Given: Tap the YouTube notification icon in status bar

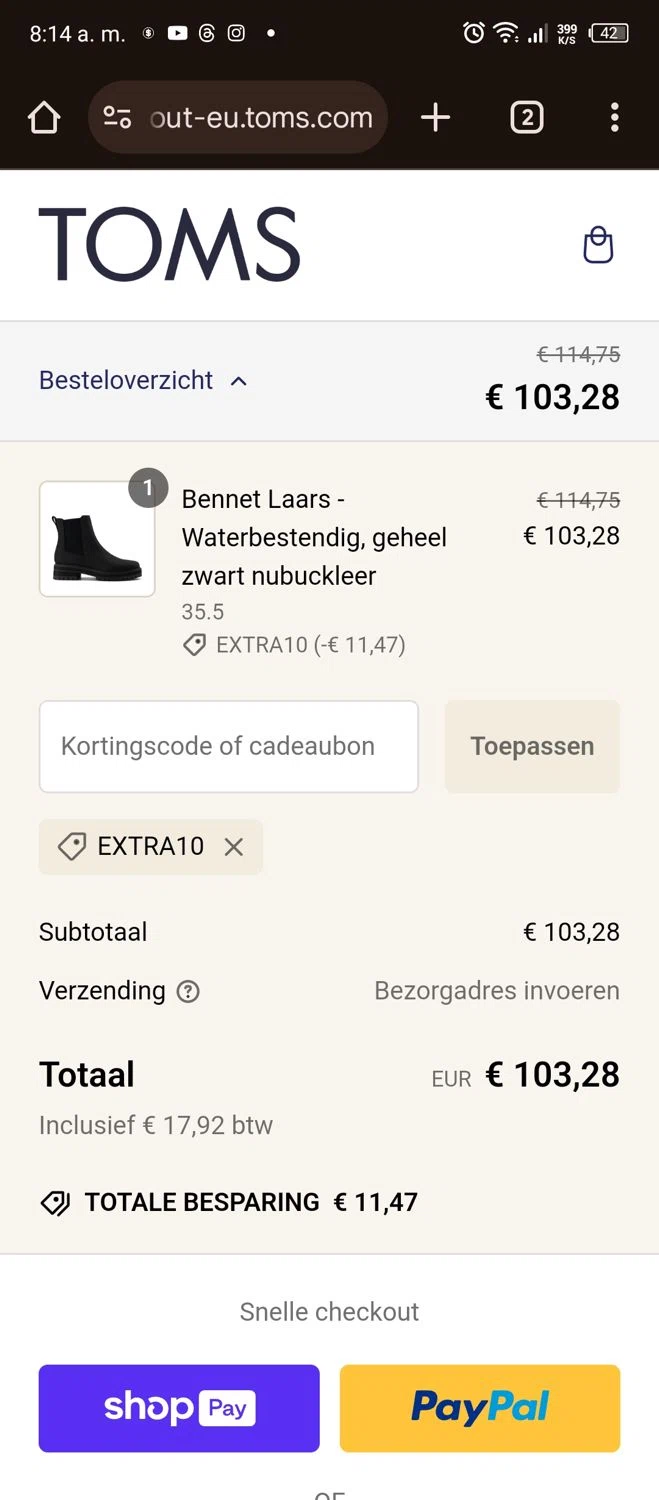Looking at the screenshot, I should tap(177, 33).
